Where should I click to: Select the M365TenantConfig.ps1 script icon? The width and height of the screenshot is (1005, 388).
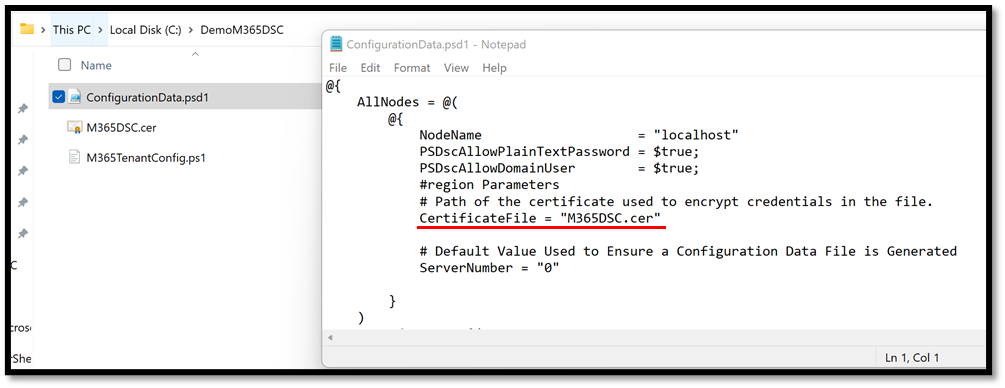[x=74, y=157]
